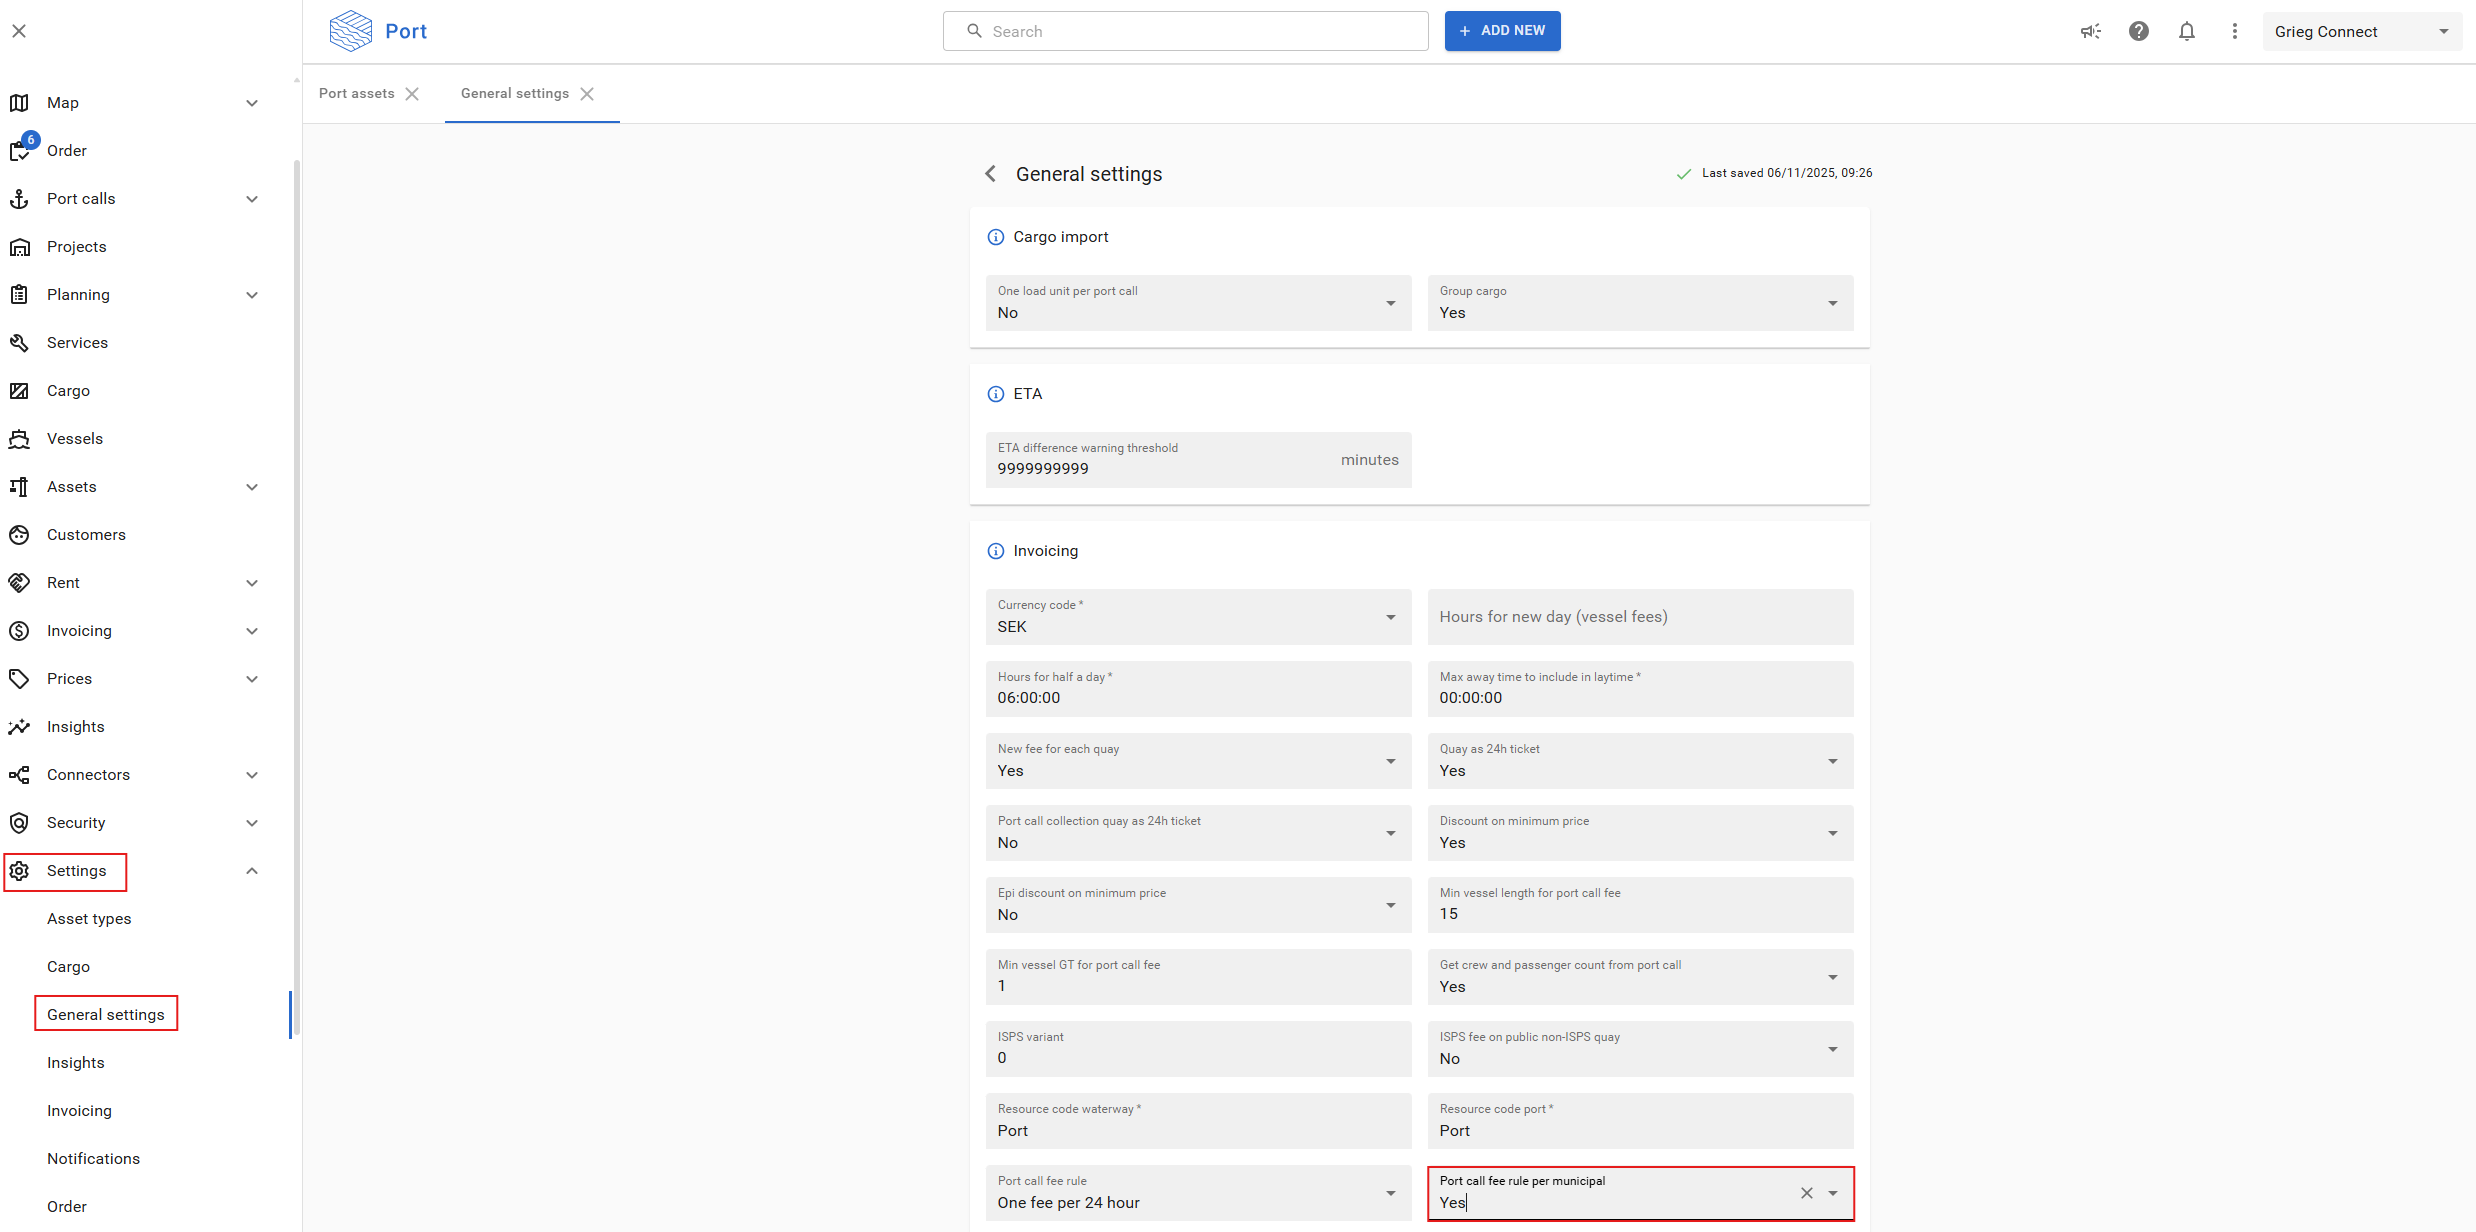Click the ADD NEW button
Viewport: 2476px width, 1232px height.
[x=1501, y=31]
